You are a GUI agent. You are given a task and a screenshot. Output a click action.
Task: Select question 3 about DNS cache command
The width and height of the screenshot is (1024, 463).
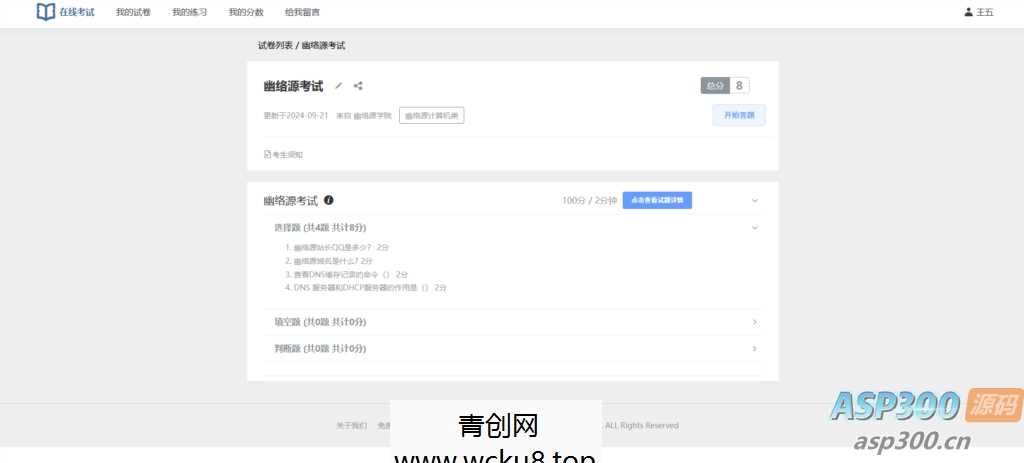coord(346,274)
